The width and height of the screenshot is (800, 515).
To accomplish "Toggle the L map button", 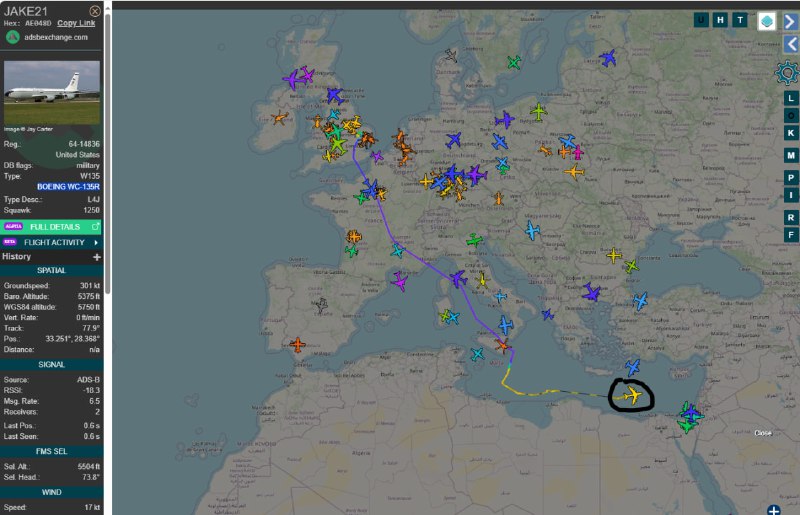I will click(791, 98).
